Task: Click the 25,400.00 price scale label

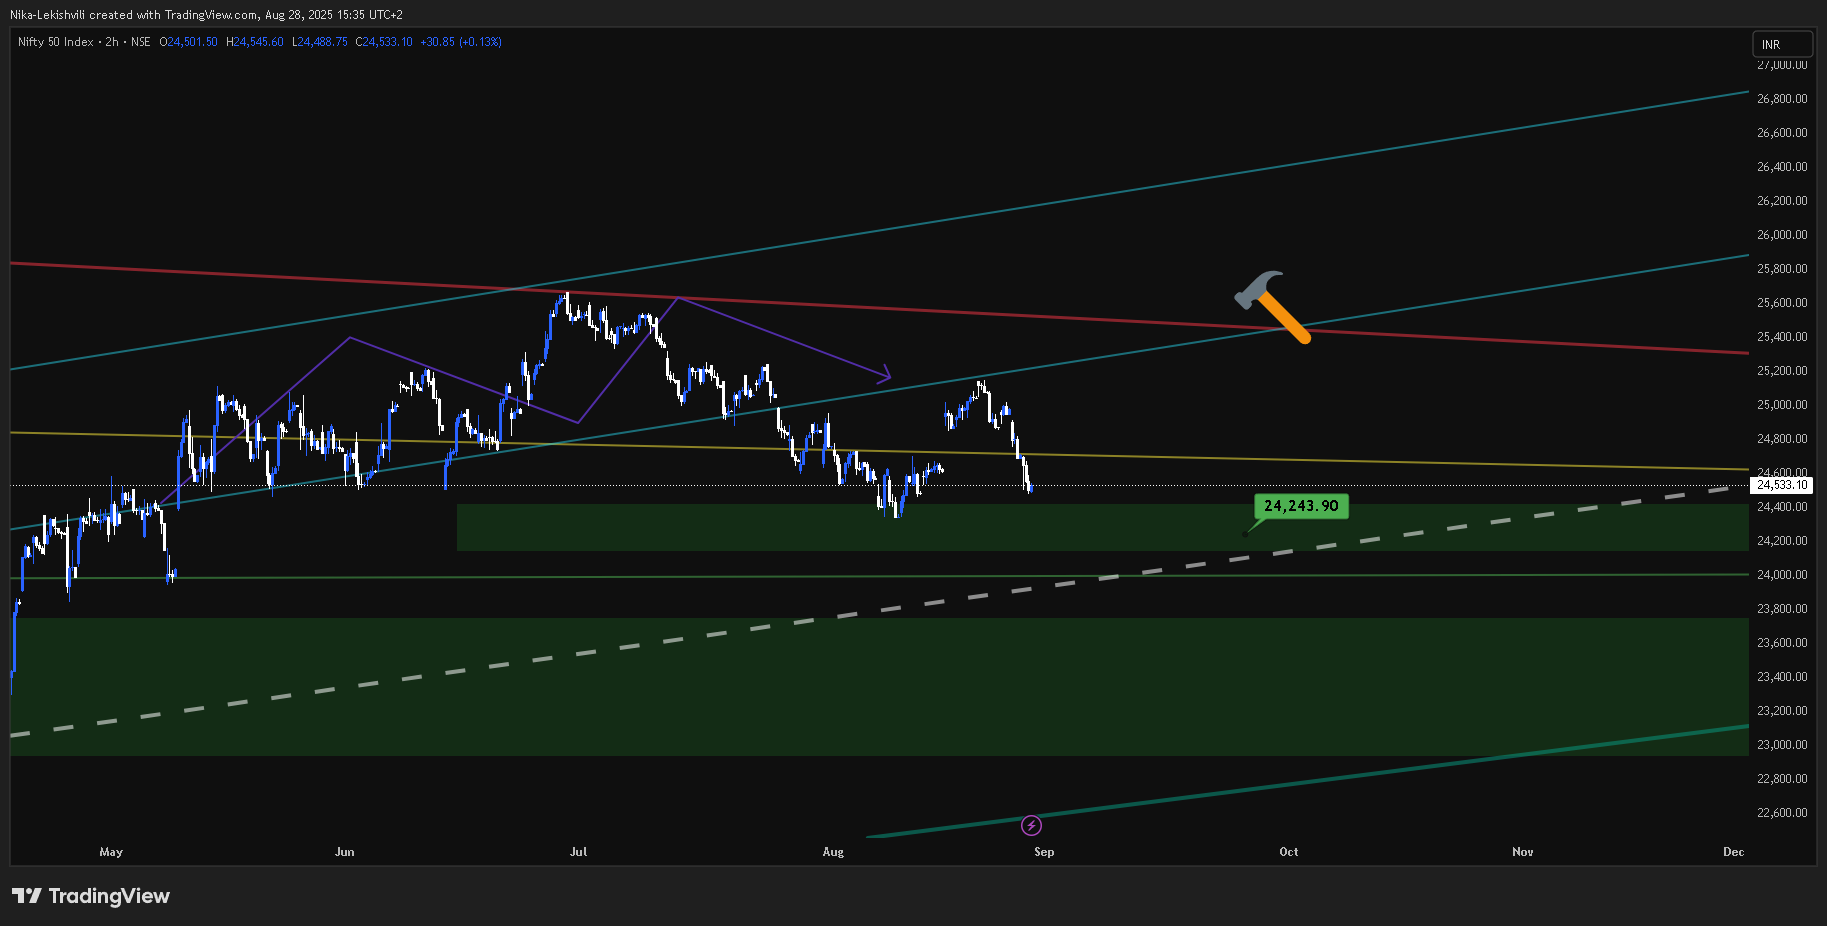Action: pos(1782,337)
